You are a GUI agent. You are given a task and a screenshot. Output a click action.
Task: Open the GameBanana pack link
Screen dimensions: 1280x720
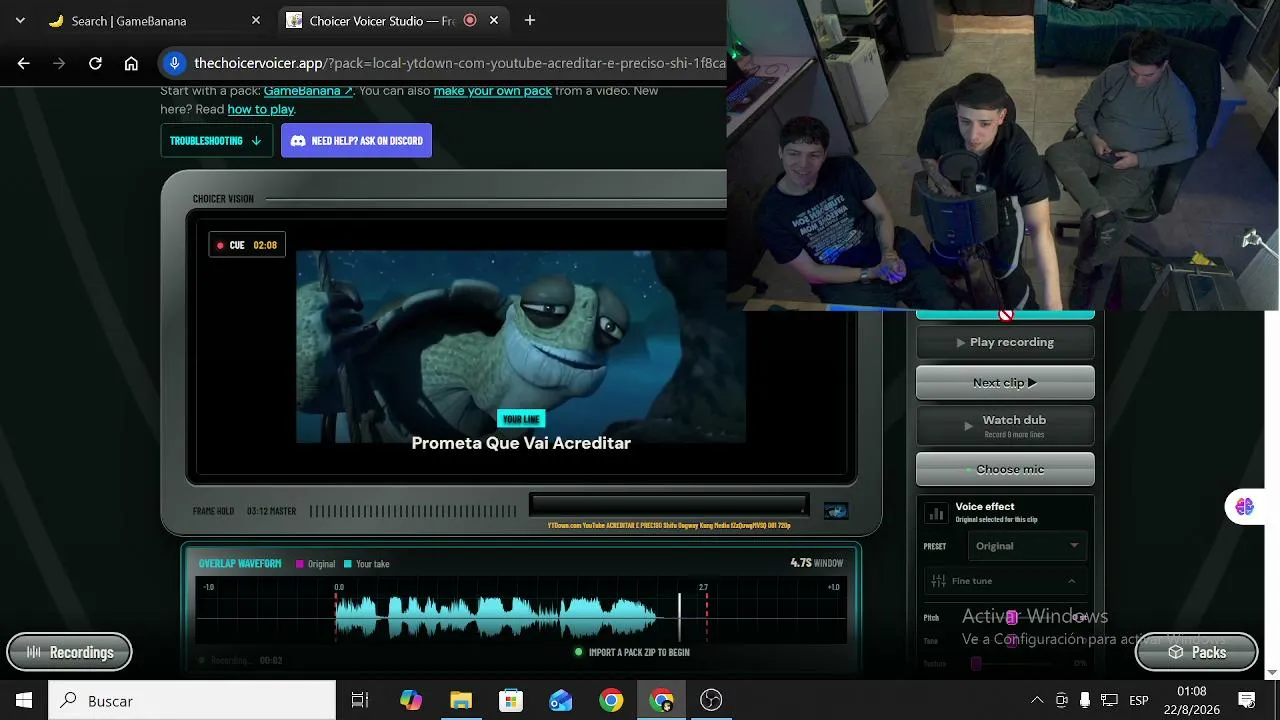click(308, 90)
